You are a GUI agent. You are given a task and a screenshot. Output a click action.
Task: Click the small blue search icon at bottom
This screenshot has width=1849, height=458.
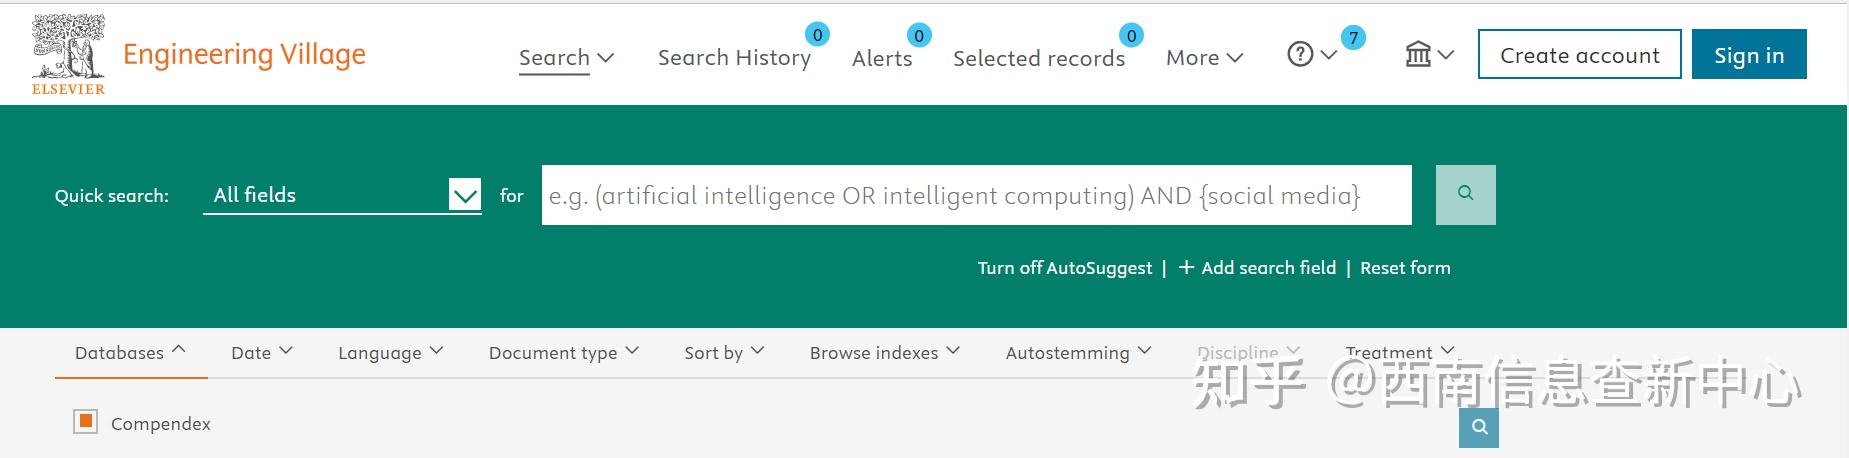pyautogui.click(x=1479, y=428)
